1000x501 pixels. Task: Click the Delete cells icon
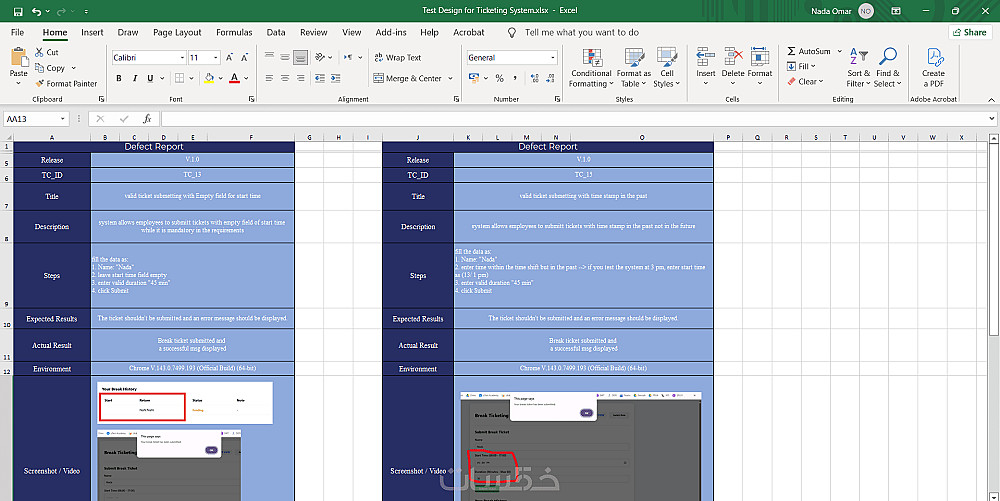point(733,57)
